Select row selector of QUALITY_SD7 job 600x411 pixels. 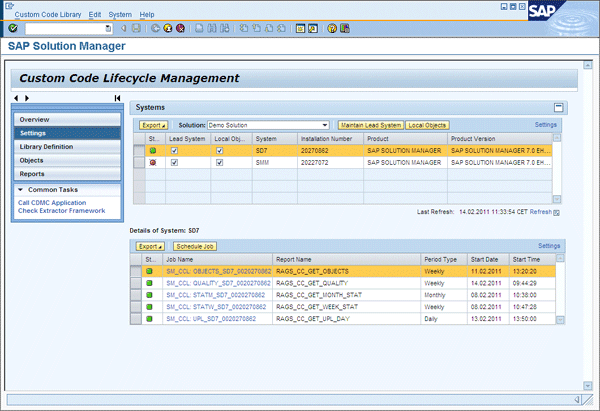click(136, 283)
